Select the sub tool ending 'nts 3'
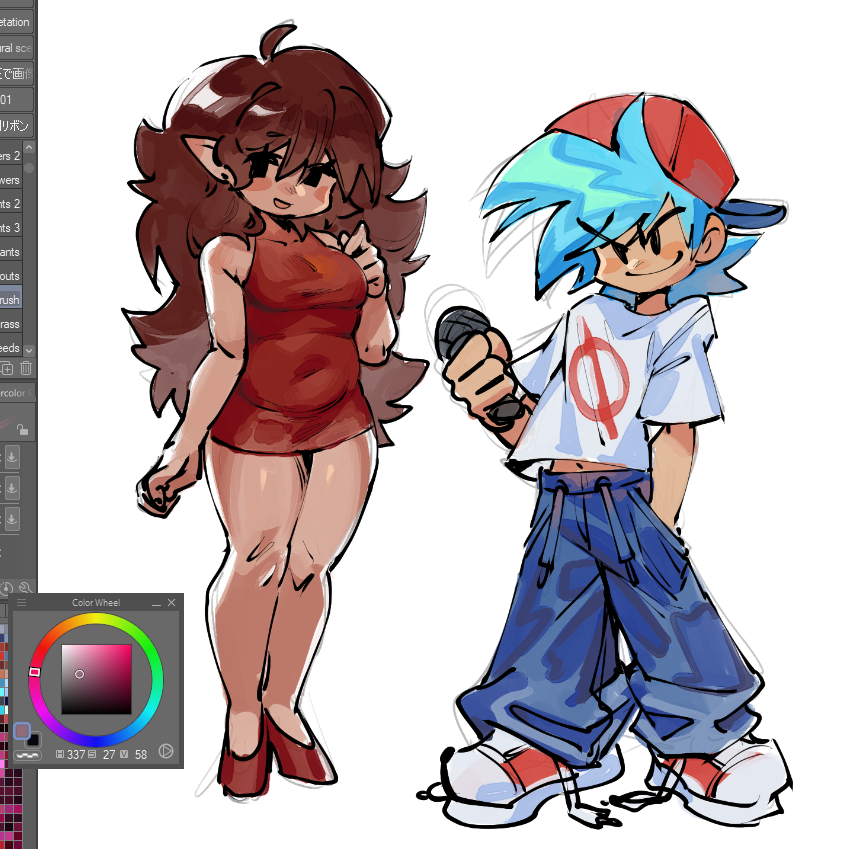 click(x=11, y=228)
